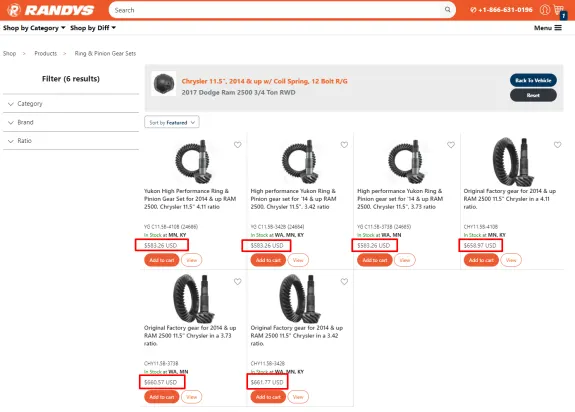Open Yukon 3.73 ratio product image
This screenshot has height=412, width=575.
click(x=406, y=161)
